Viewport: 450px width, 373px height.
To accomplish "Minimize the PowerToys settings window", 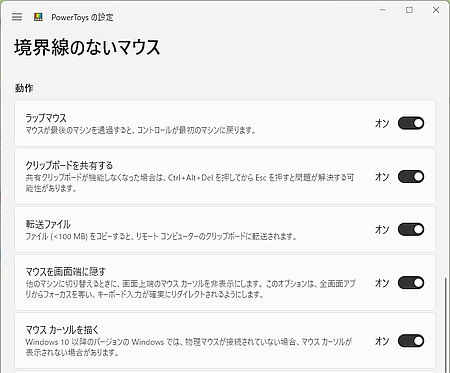I will 383,10.
